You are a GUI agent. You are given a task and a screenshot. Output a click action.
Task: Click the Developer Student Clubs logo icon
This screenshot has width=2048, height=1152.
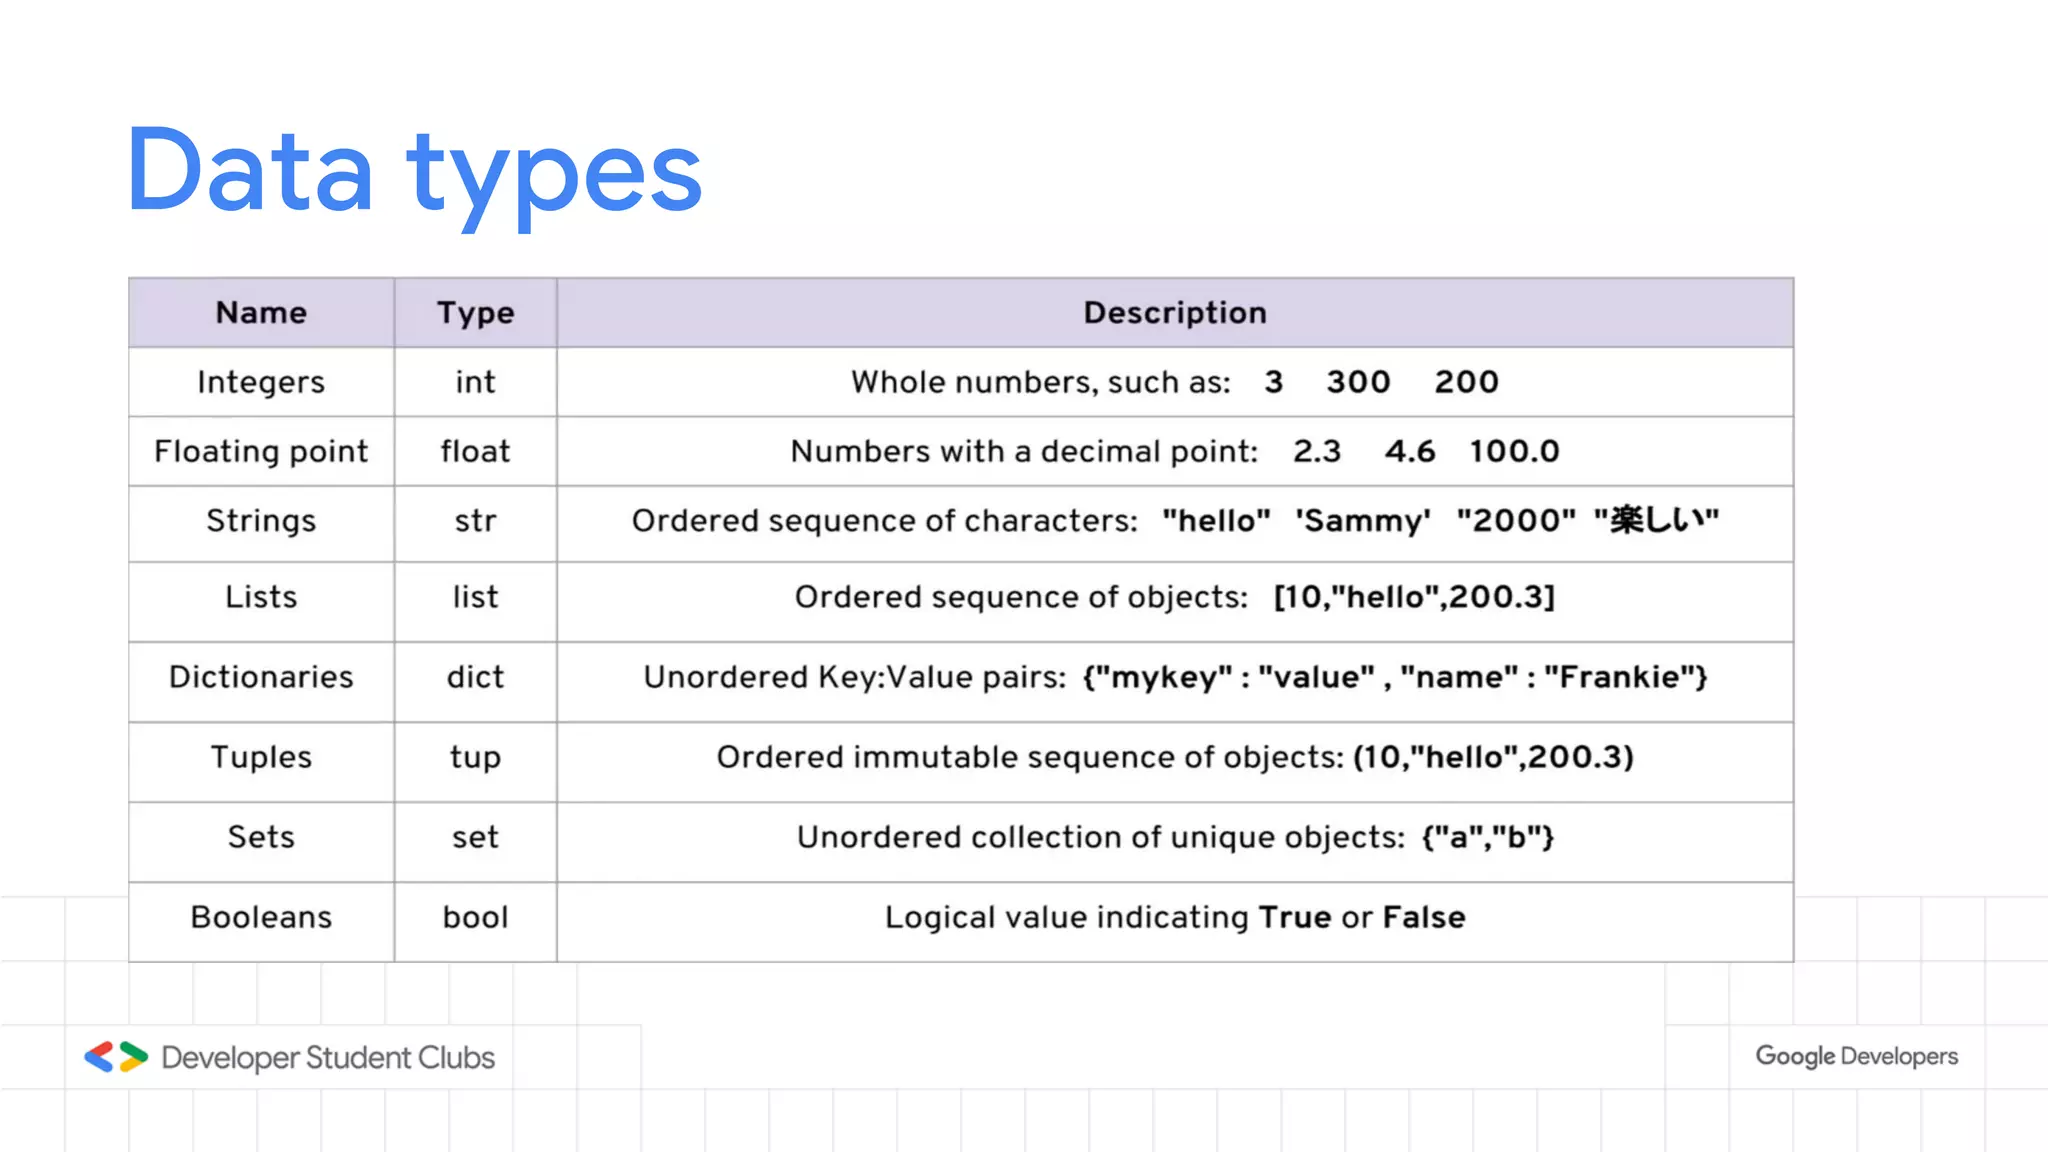[116, 1057]
